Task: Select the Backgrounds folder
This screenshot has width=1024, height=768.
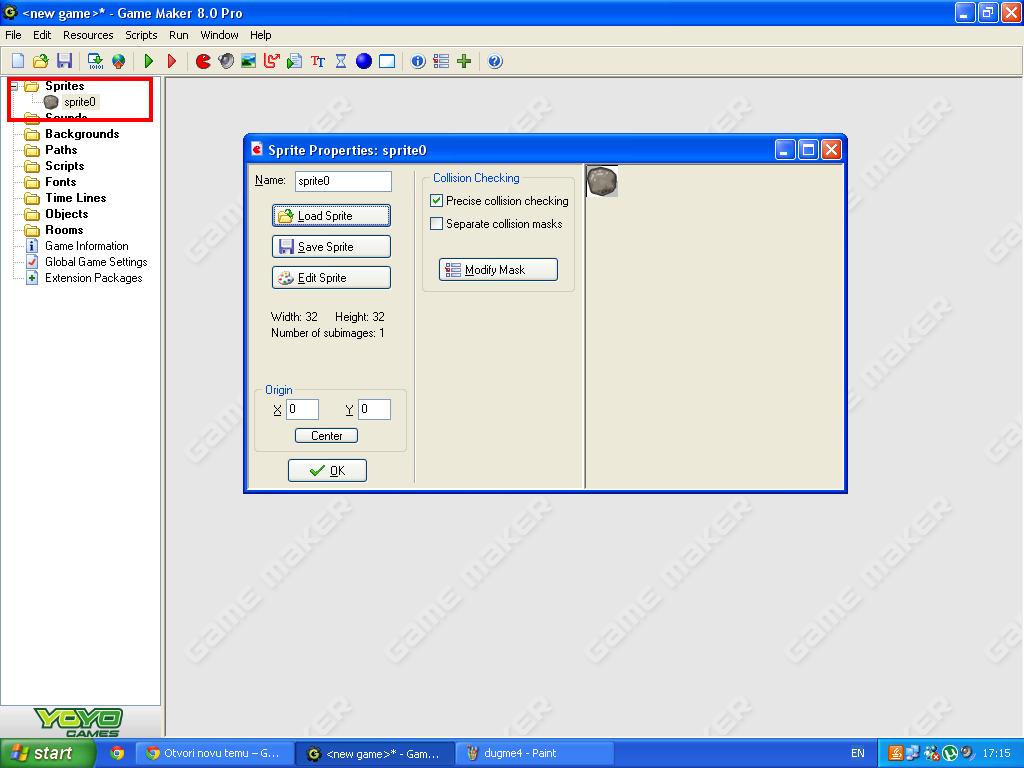Action: (x=82, y=134)
